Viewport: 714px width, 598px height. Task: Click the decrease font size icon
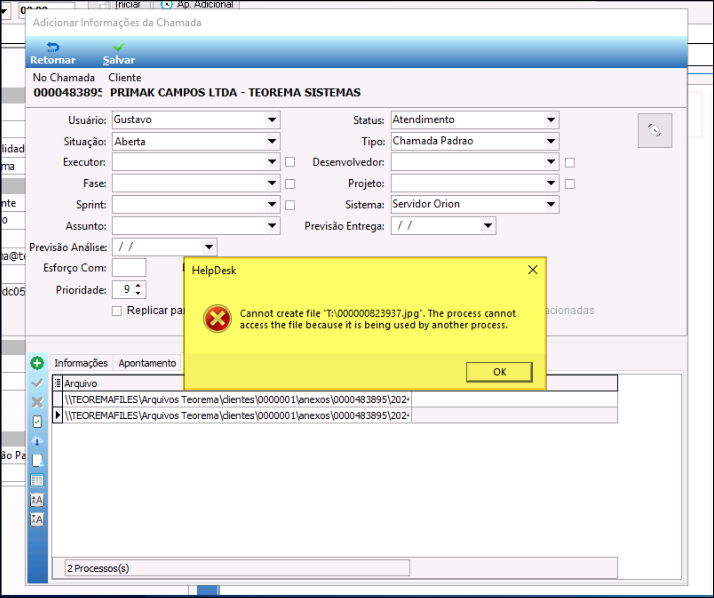click(x=37, y=519)
